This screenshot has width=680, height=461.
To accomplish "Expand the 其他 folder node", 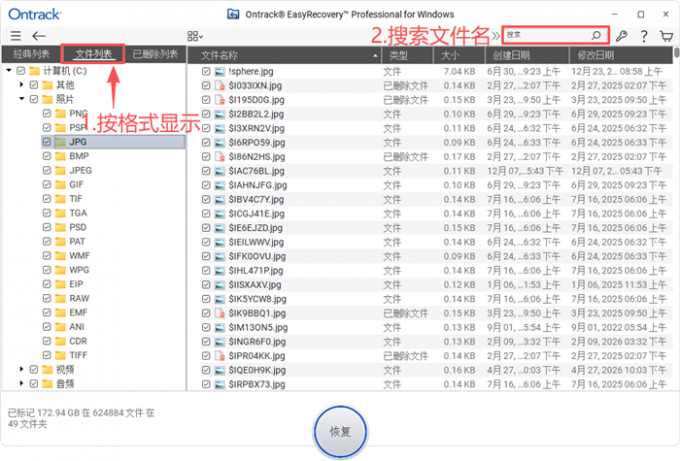I will (21, 85).
